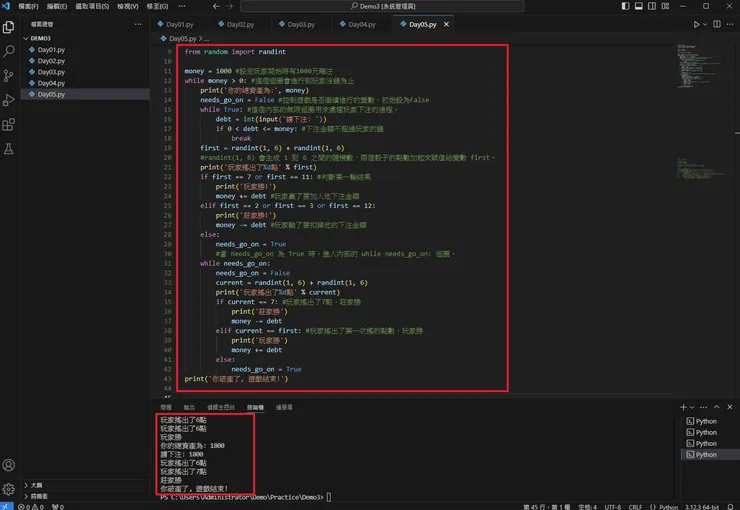Viewport: 740px width, 510px height.
Task: Click the Run Python File play button
Action: [697, 23]
